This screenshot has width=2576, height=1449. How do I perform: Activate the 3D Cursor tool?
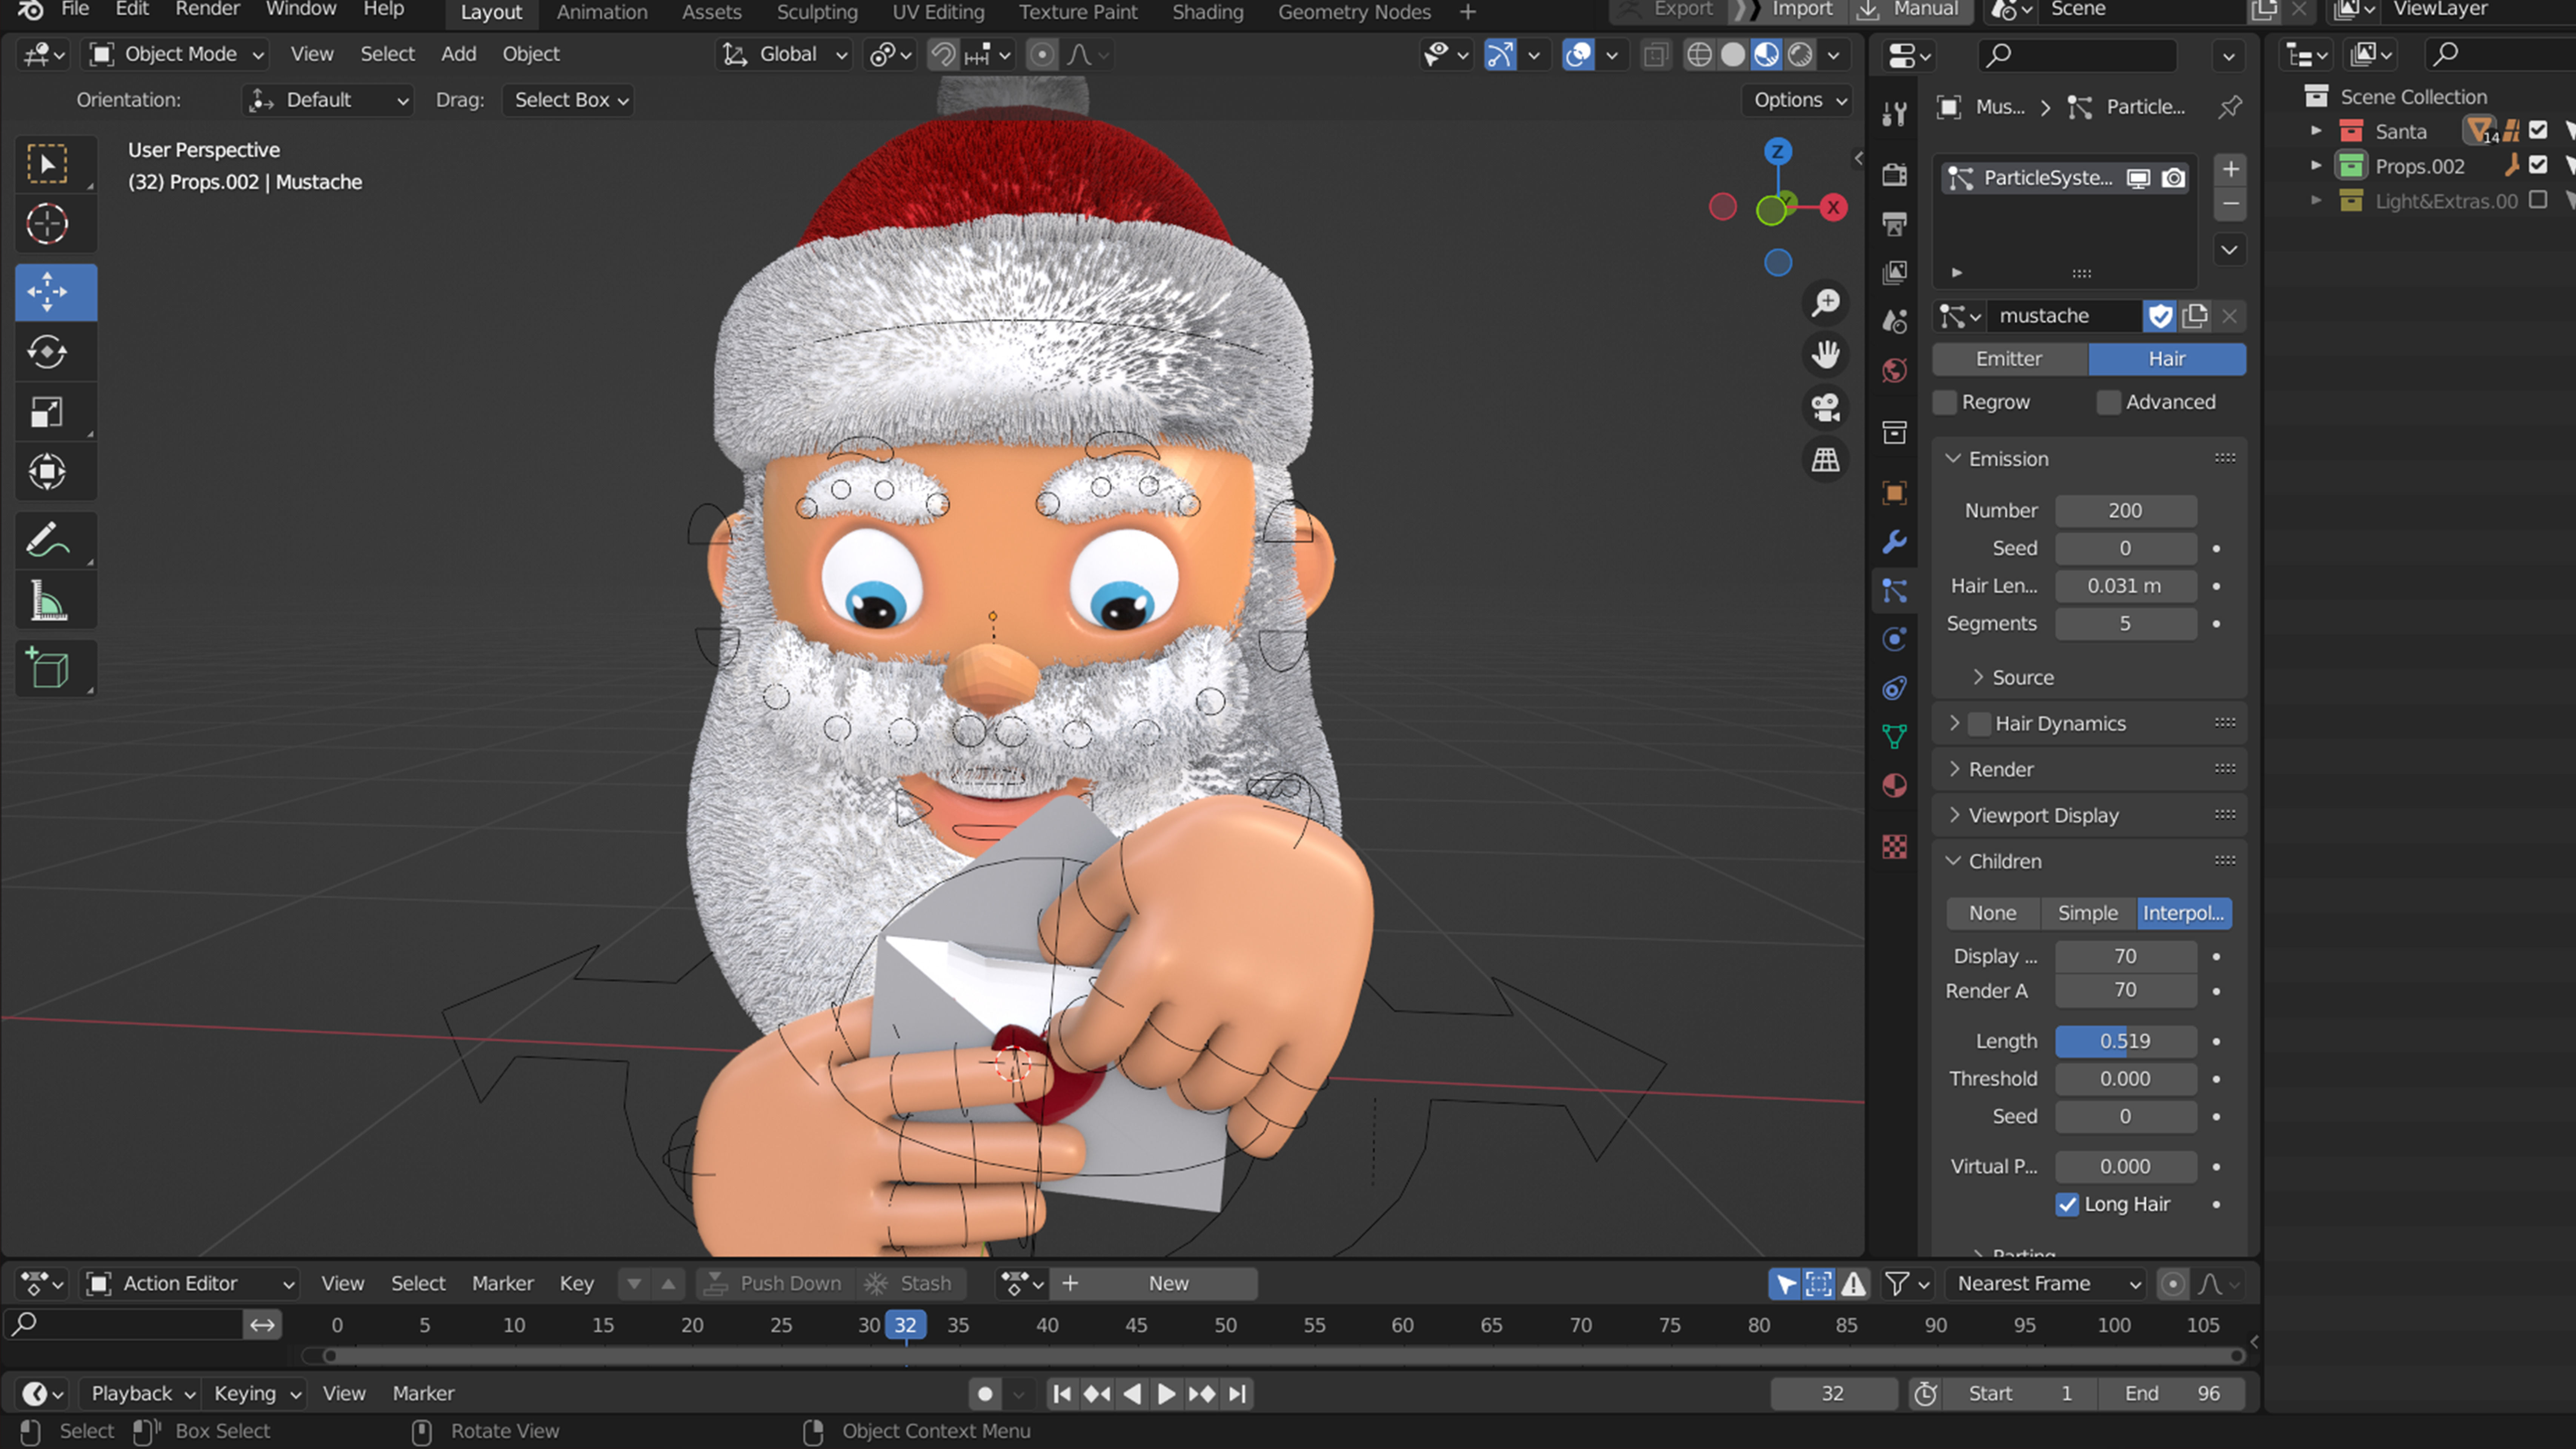click(x=48, y=224)
